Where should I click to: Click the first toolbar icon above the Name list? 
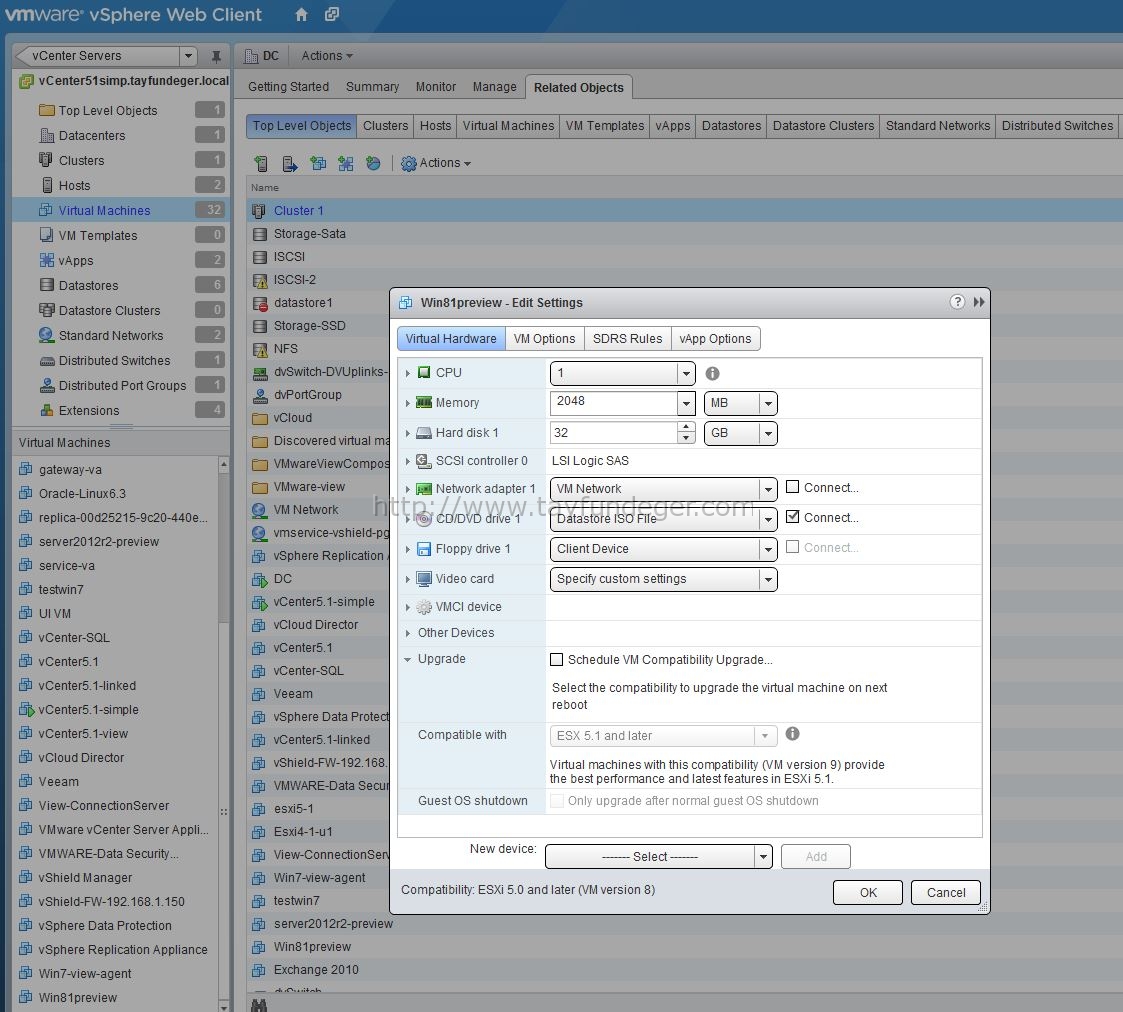[261, 163]
